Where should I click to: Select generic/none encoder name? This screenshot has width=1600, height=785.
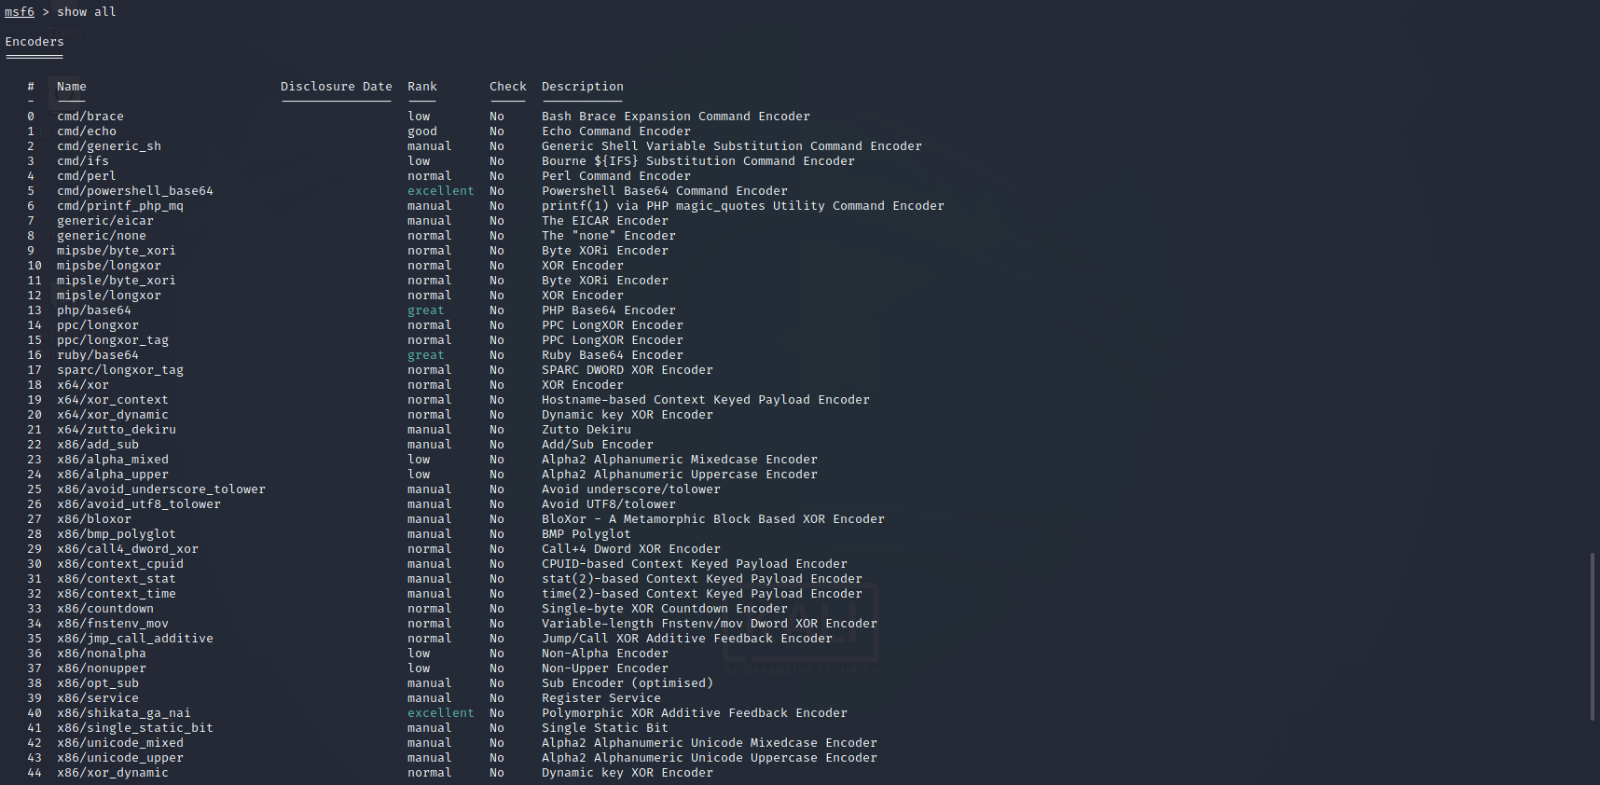coord(101,236)
